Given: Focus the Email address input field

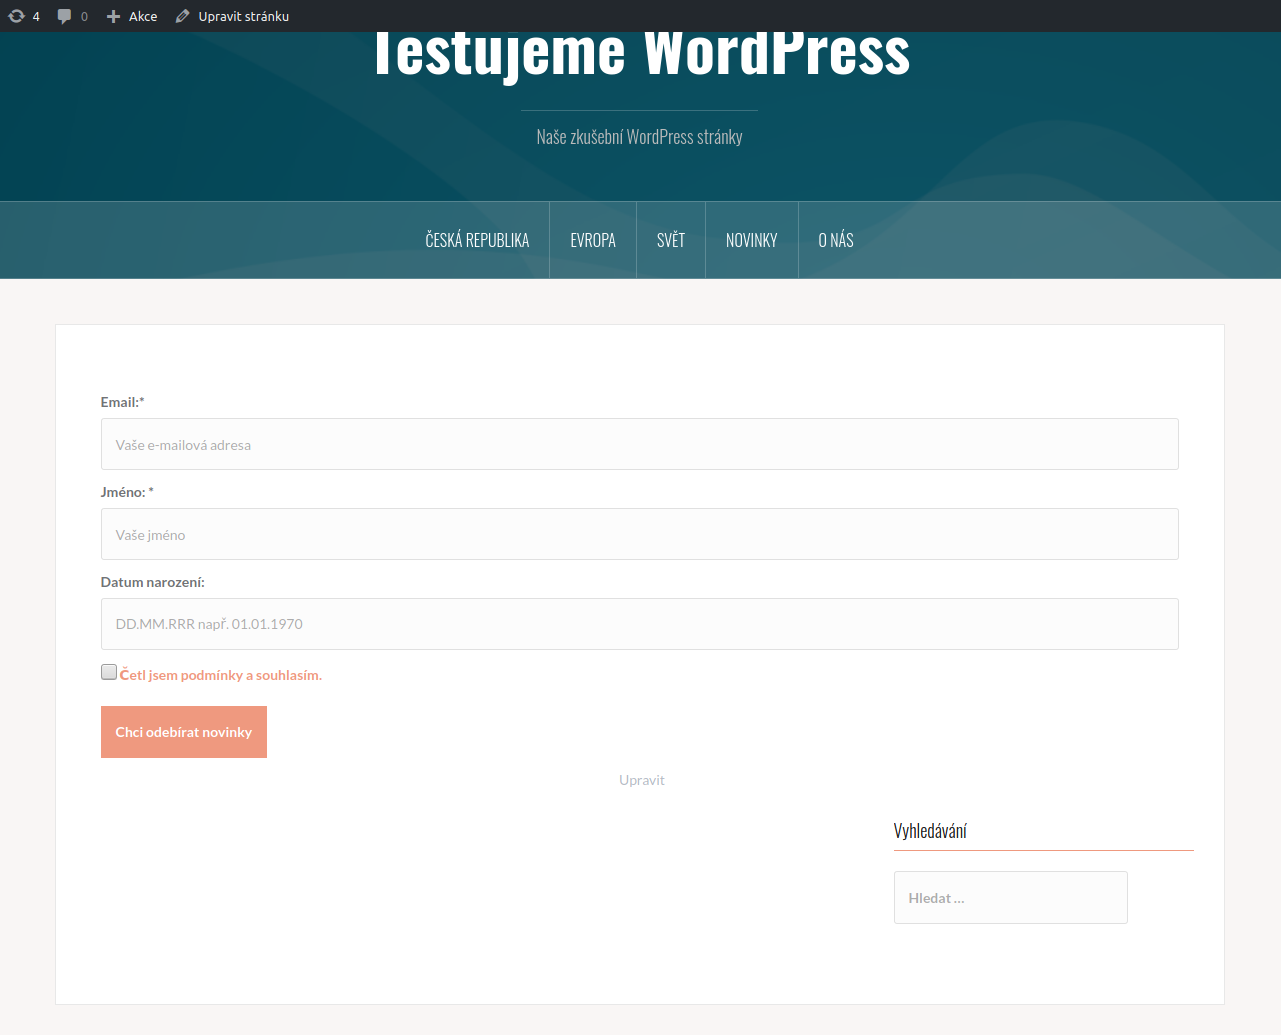Looking at the screenshot, I should tap(640, 444).
